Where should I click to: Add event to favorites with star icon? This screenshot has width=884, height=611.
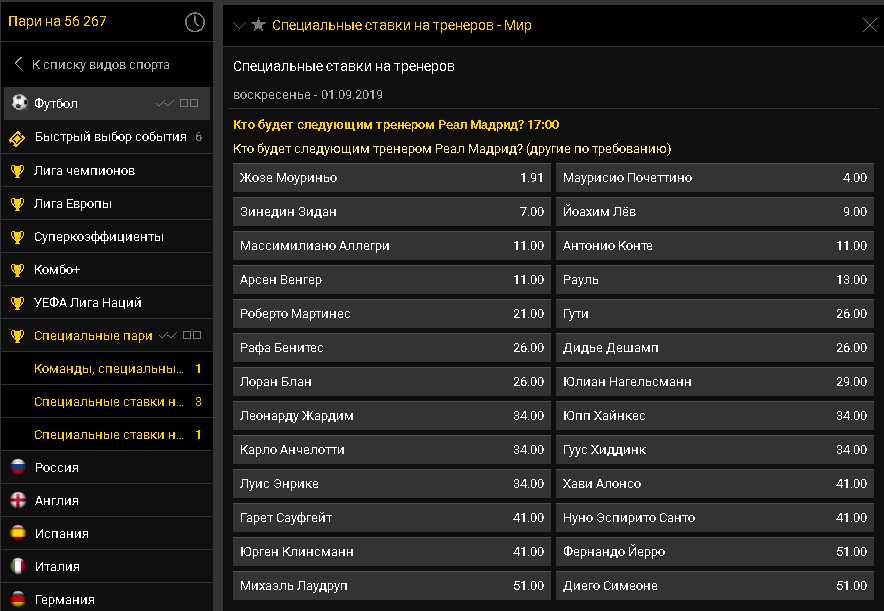[258, 25]
